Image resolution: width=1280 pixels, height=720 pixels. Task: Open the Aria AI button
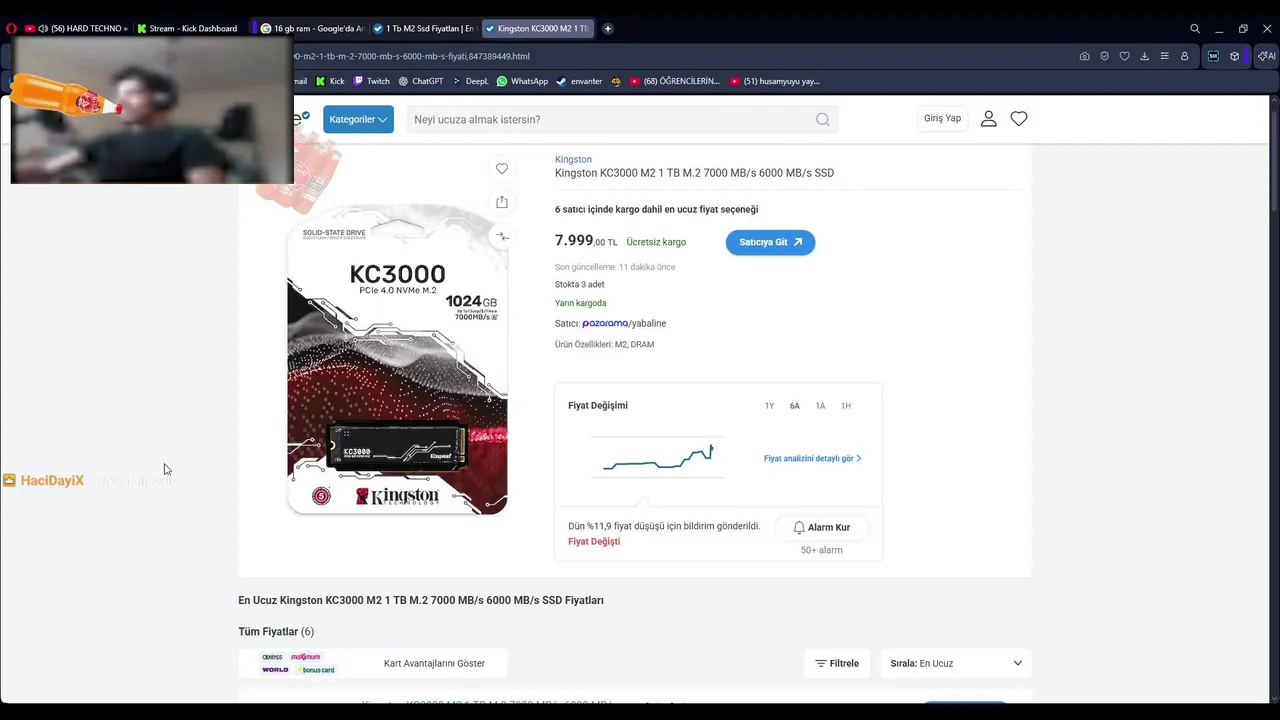[1265, 56]
